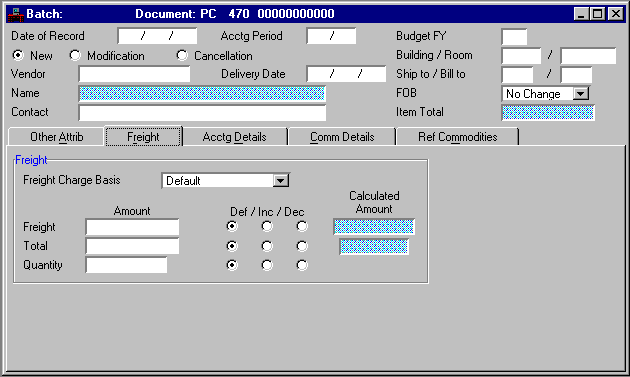This screenshot has width=630, height=377.
Task: Click the Acctg Period field
Action: [331, 36]
